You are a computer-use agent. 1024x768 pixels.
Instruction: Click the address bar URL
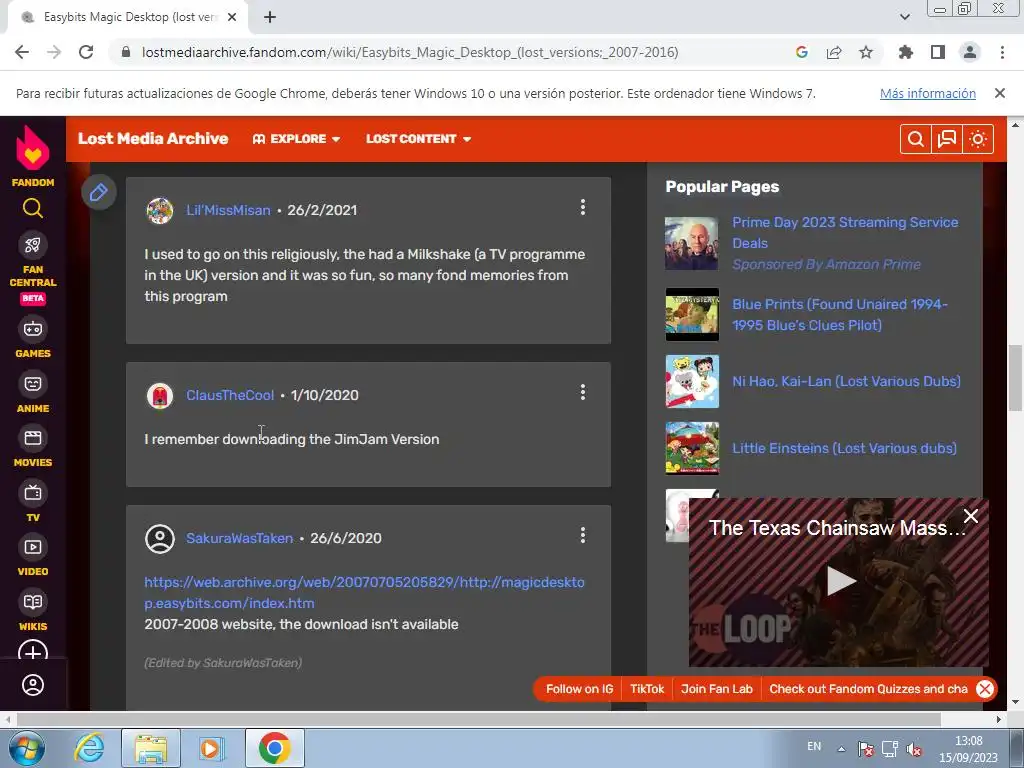(x=410, y=52)
